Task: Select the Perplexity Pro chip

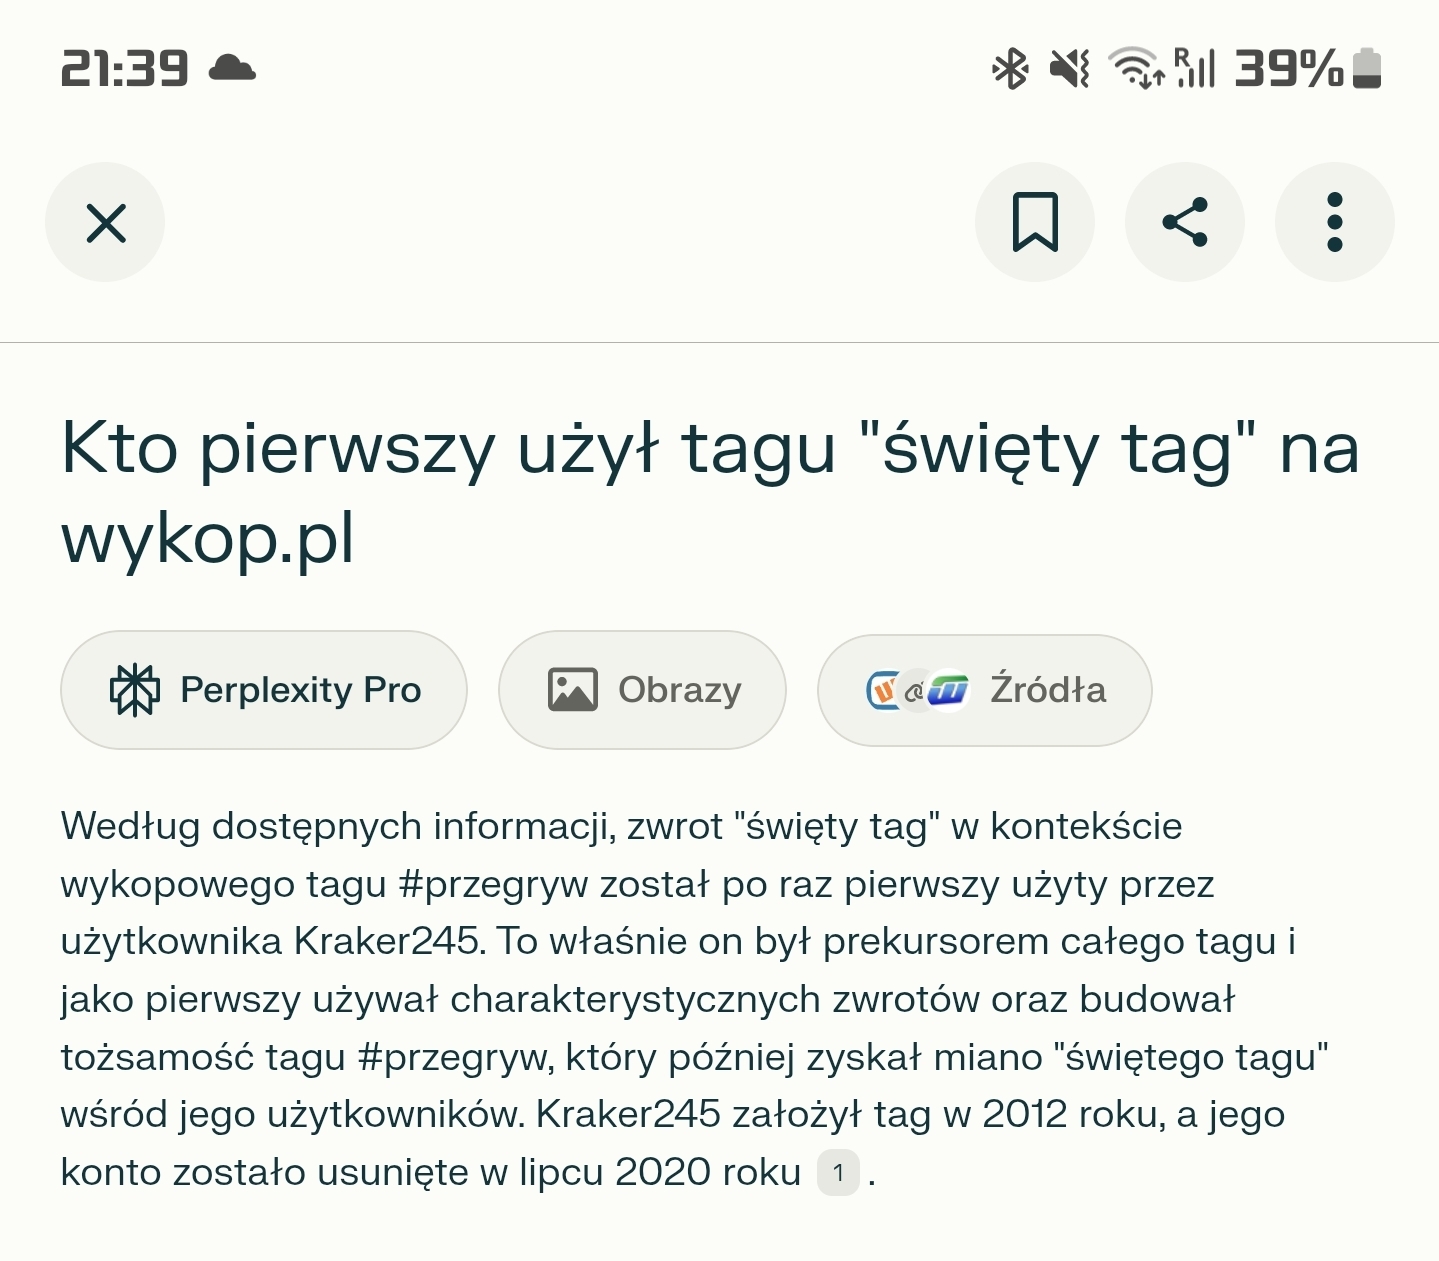Action: coord(264,690)
